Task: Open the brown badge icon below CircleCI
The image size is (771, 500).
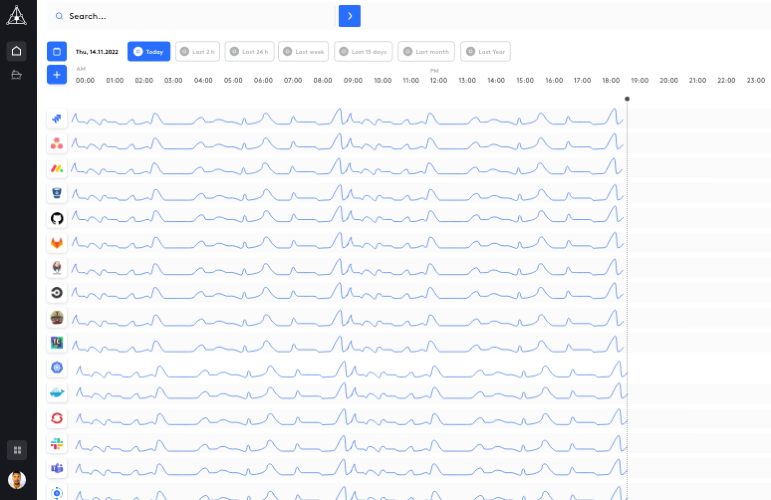Action: [57, 318]
